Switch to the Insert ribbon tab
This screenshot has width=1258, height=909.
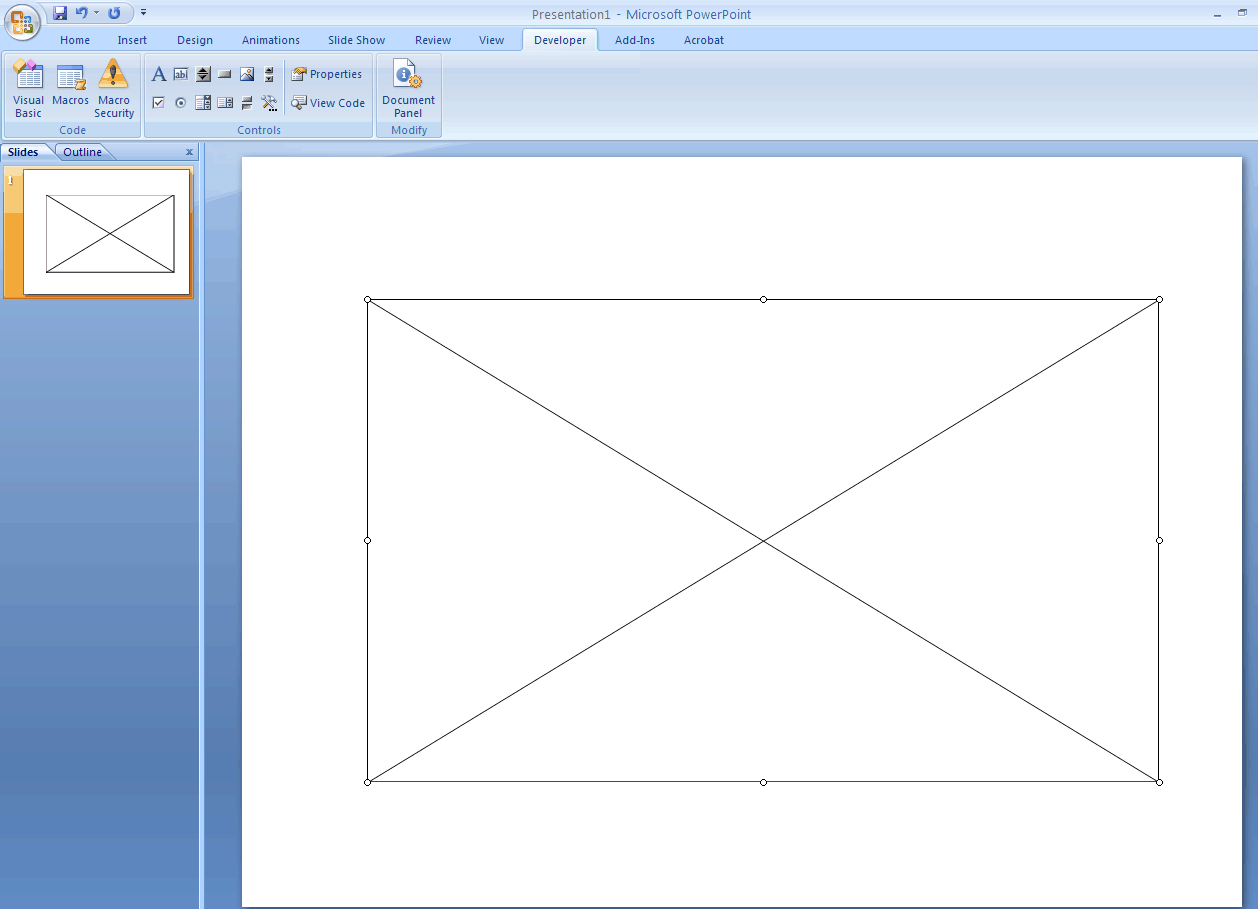pyautogui.click(x=132, y=40)
